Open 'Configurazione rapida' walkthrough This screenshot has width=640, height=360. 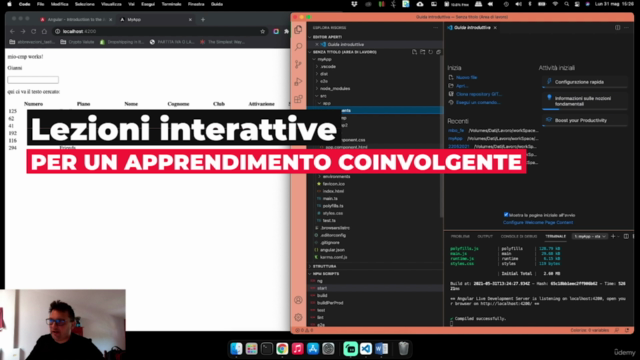[584, 82]
